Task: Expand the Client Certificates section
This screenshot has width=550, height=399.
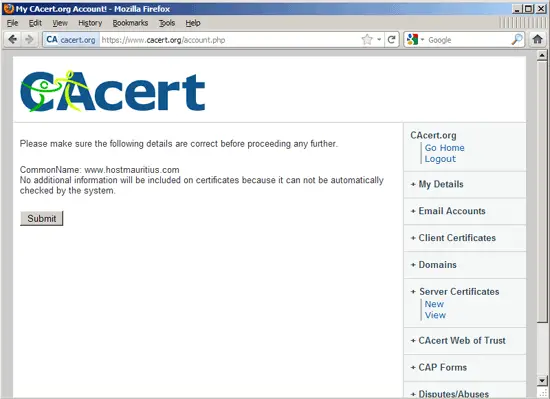Action: [x=453, y=238]
